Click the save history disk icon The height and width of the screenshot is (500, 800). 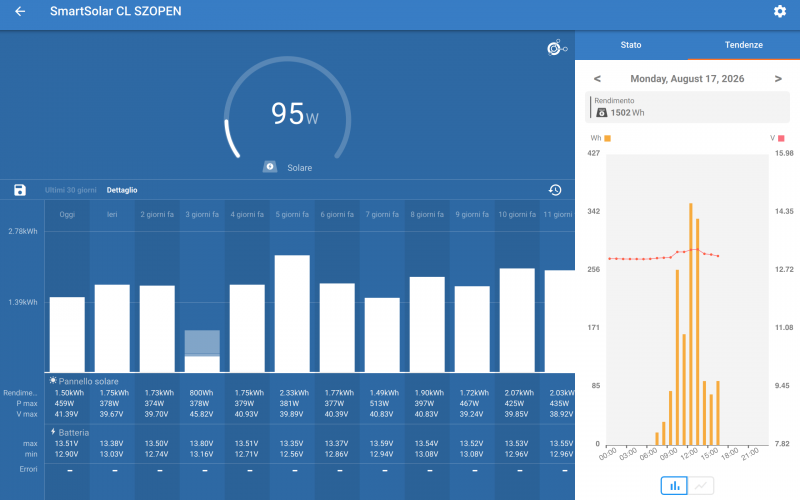coord(20,190)
